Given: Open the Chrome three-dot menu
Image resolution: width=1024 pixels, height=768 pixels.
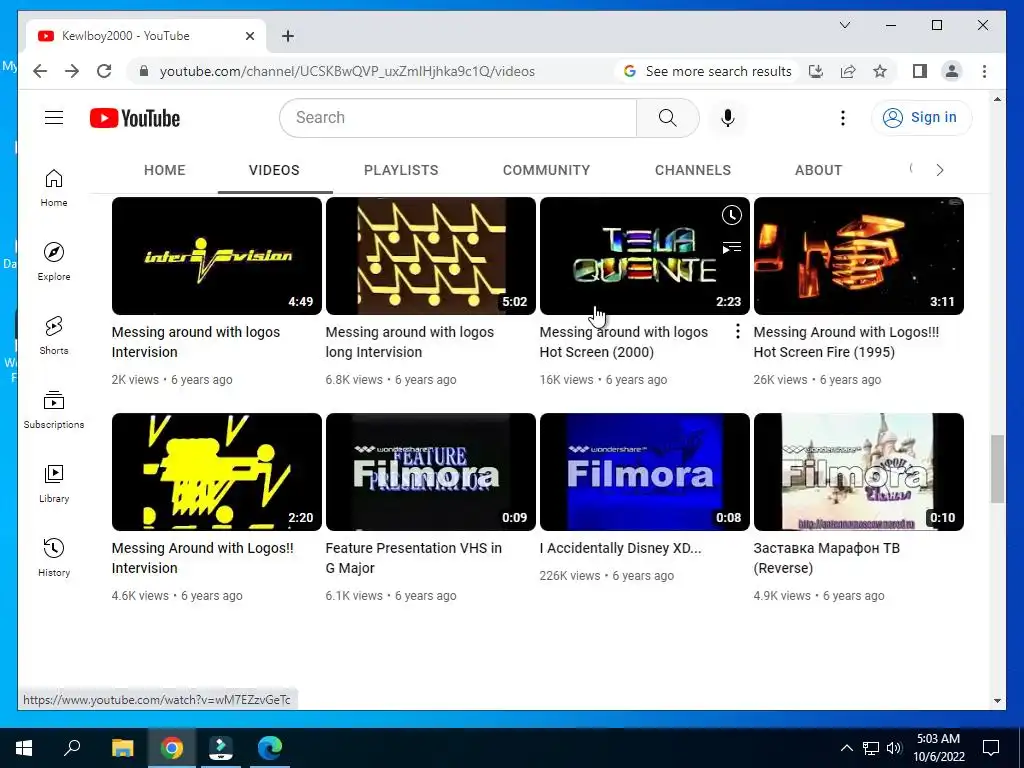Looking at the screenshot, I should [984, 71].
